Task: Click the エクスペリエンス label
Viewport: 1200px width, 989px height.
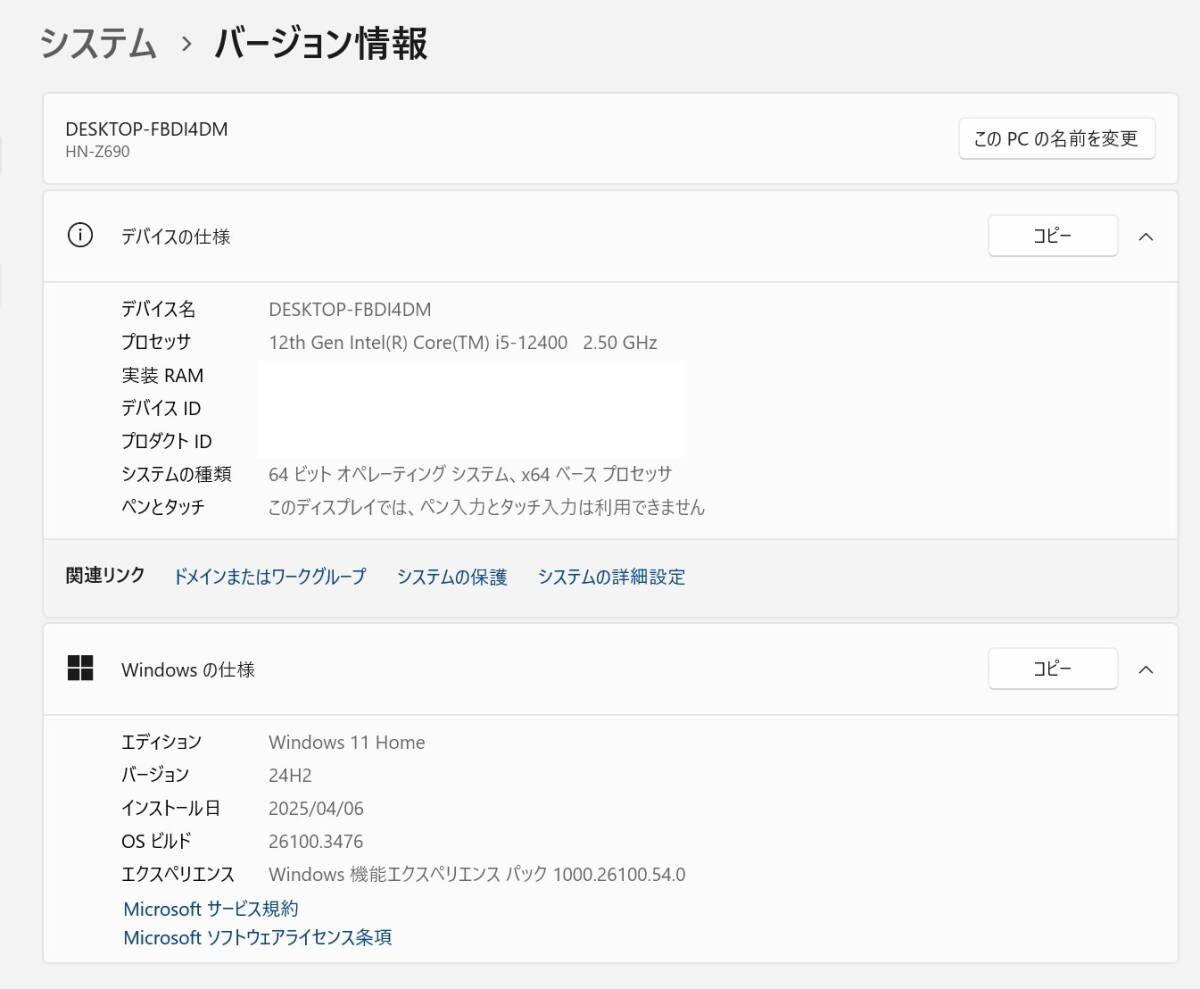Action: [x=178, y=874]
